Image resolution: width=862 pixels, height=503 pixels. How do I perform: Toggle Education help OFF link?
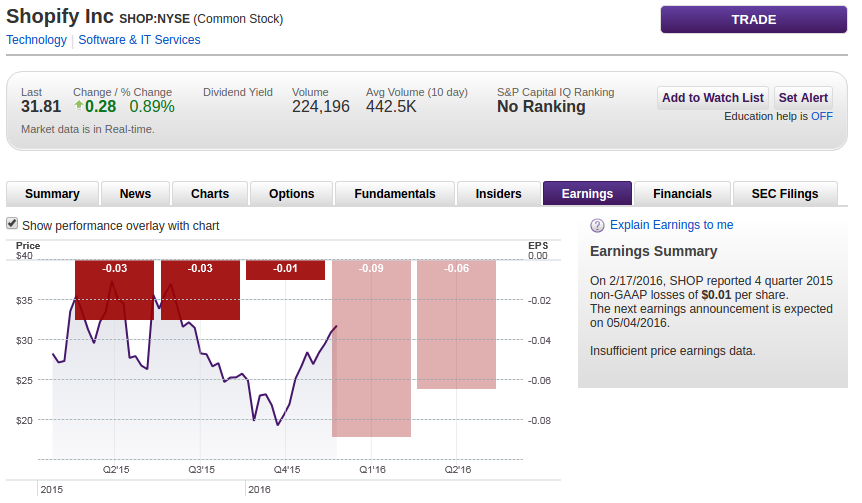[821, 116]
